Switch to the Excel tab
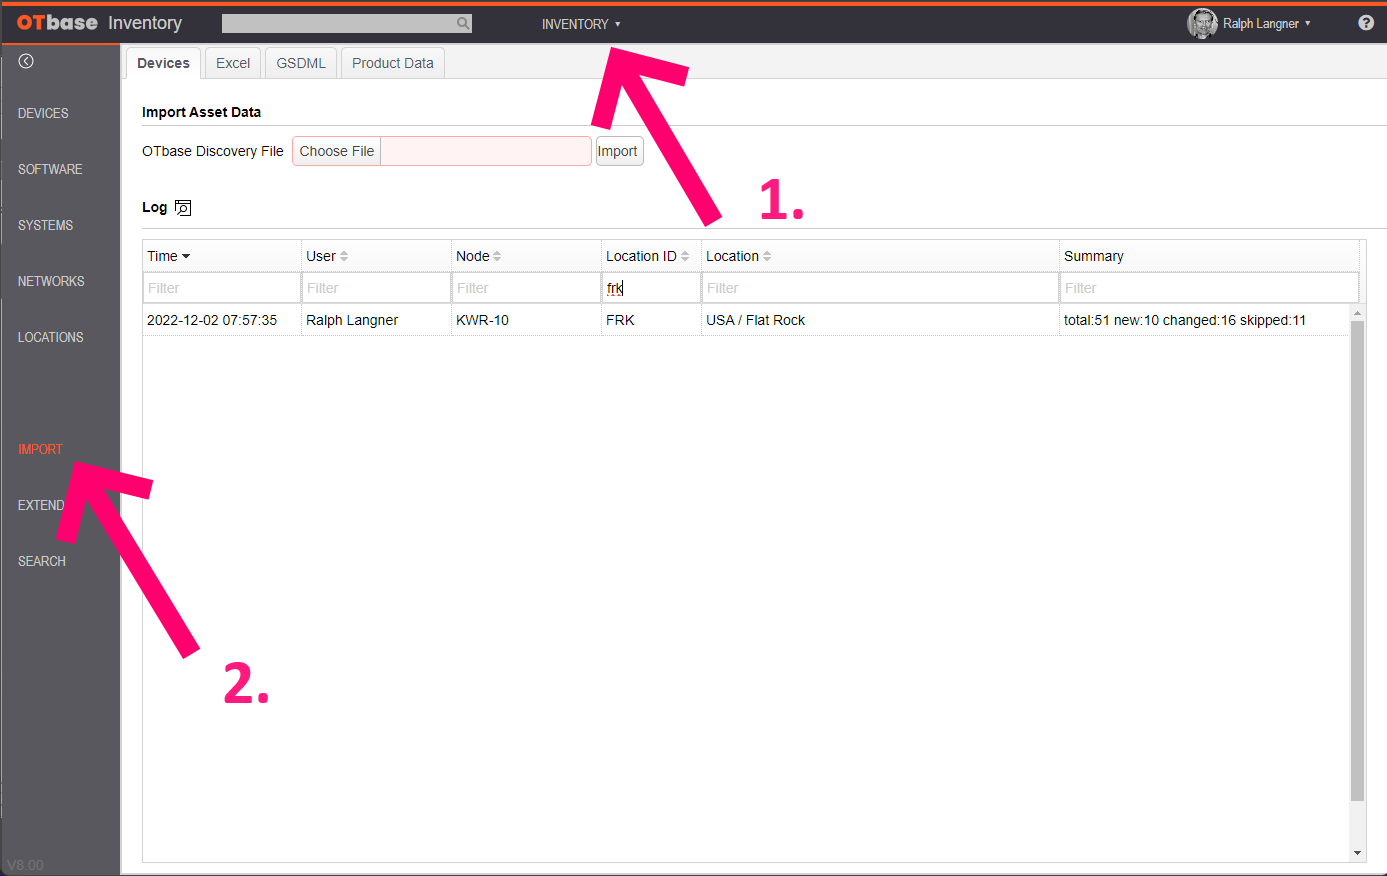 click(233, 63)
